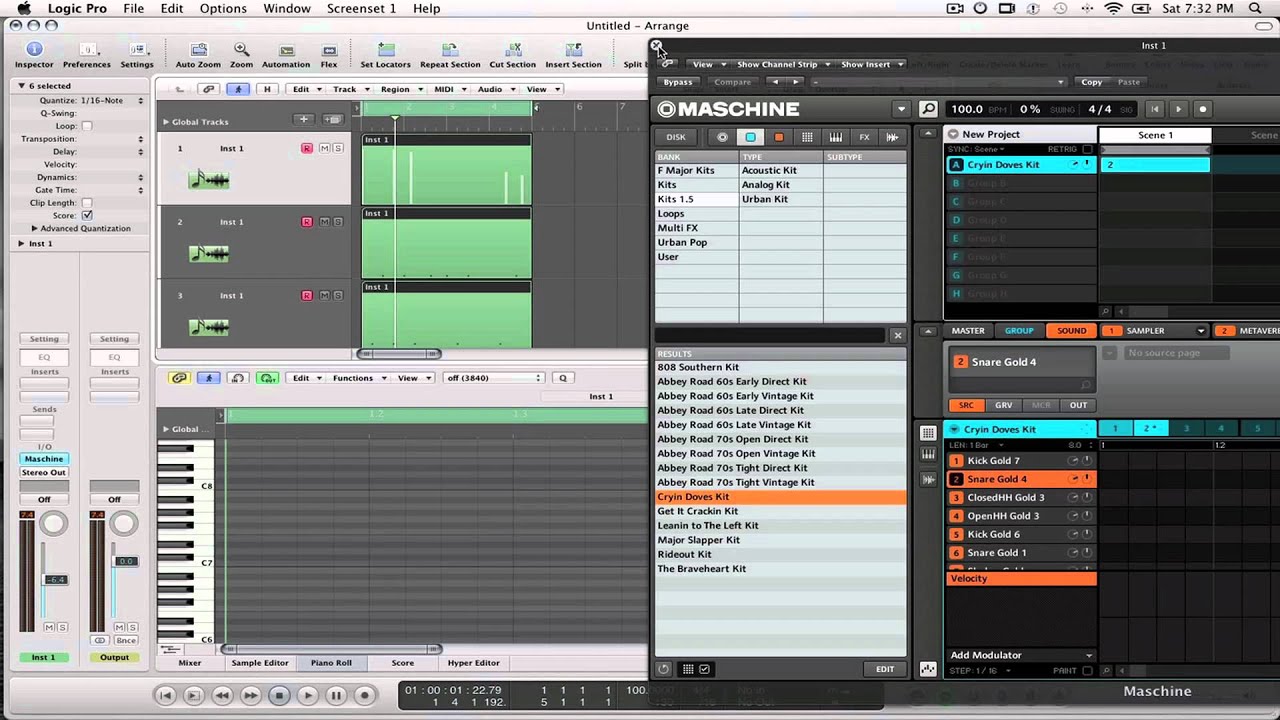Click the instrument icon of track 1
Viewport: 1280px width, 720px height.
point(209,180)
